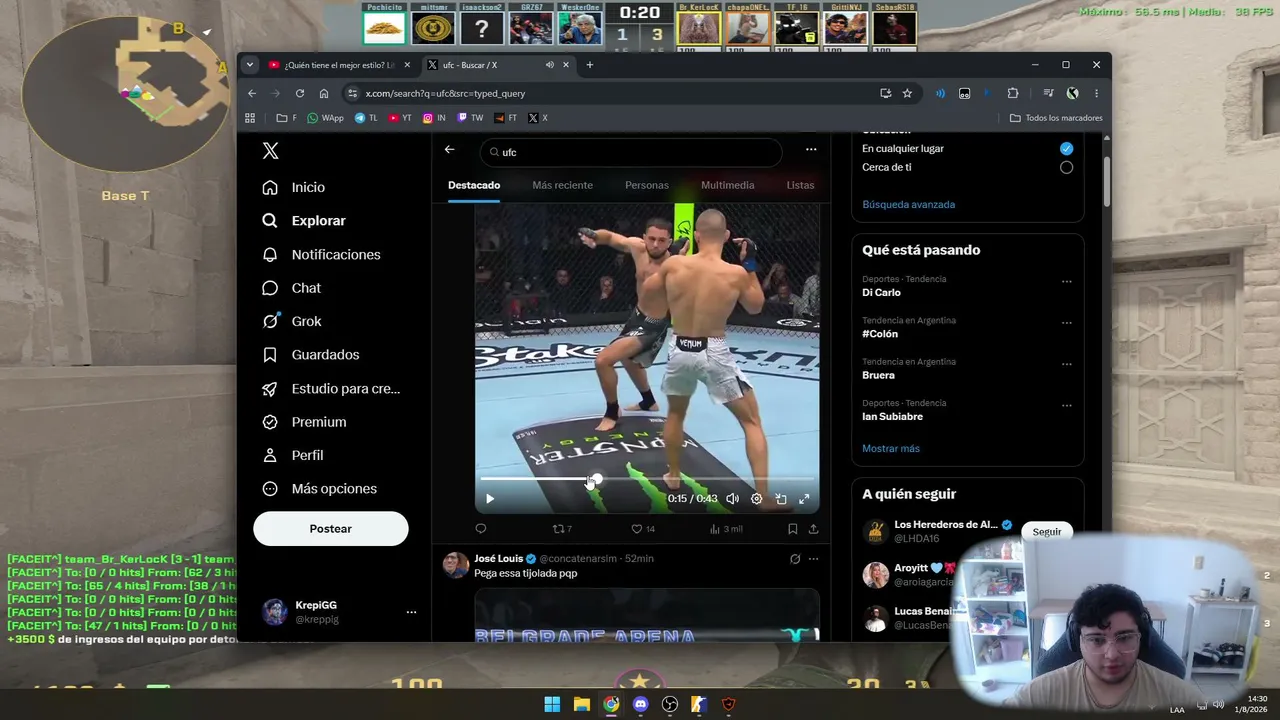1280x720 pixels.
Task: Go to X home via the X logo
Action: click(270, 151)
